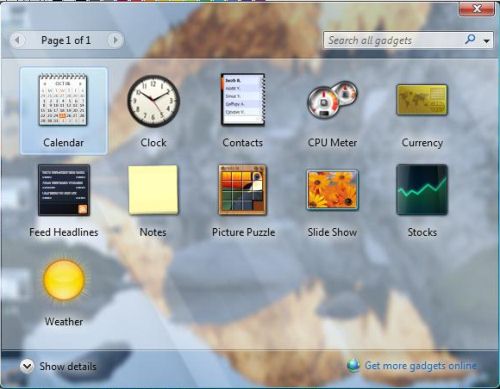
Task: Go to the previous gadgets page
Action: click(x=17, y=40)
